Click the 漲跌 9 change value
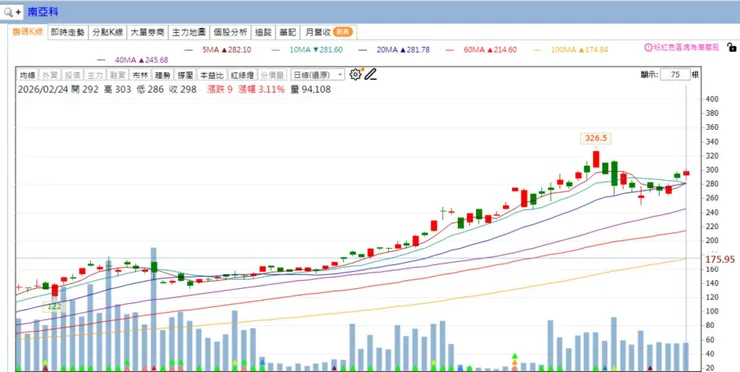The image size is (740, 372). click(220, 89)
